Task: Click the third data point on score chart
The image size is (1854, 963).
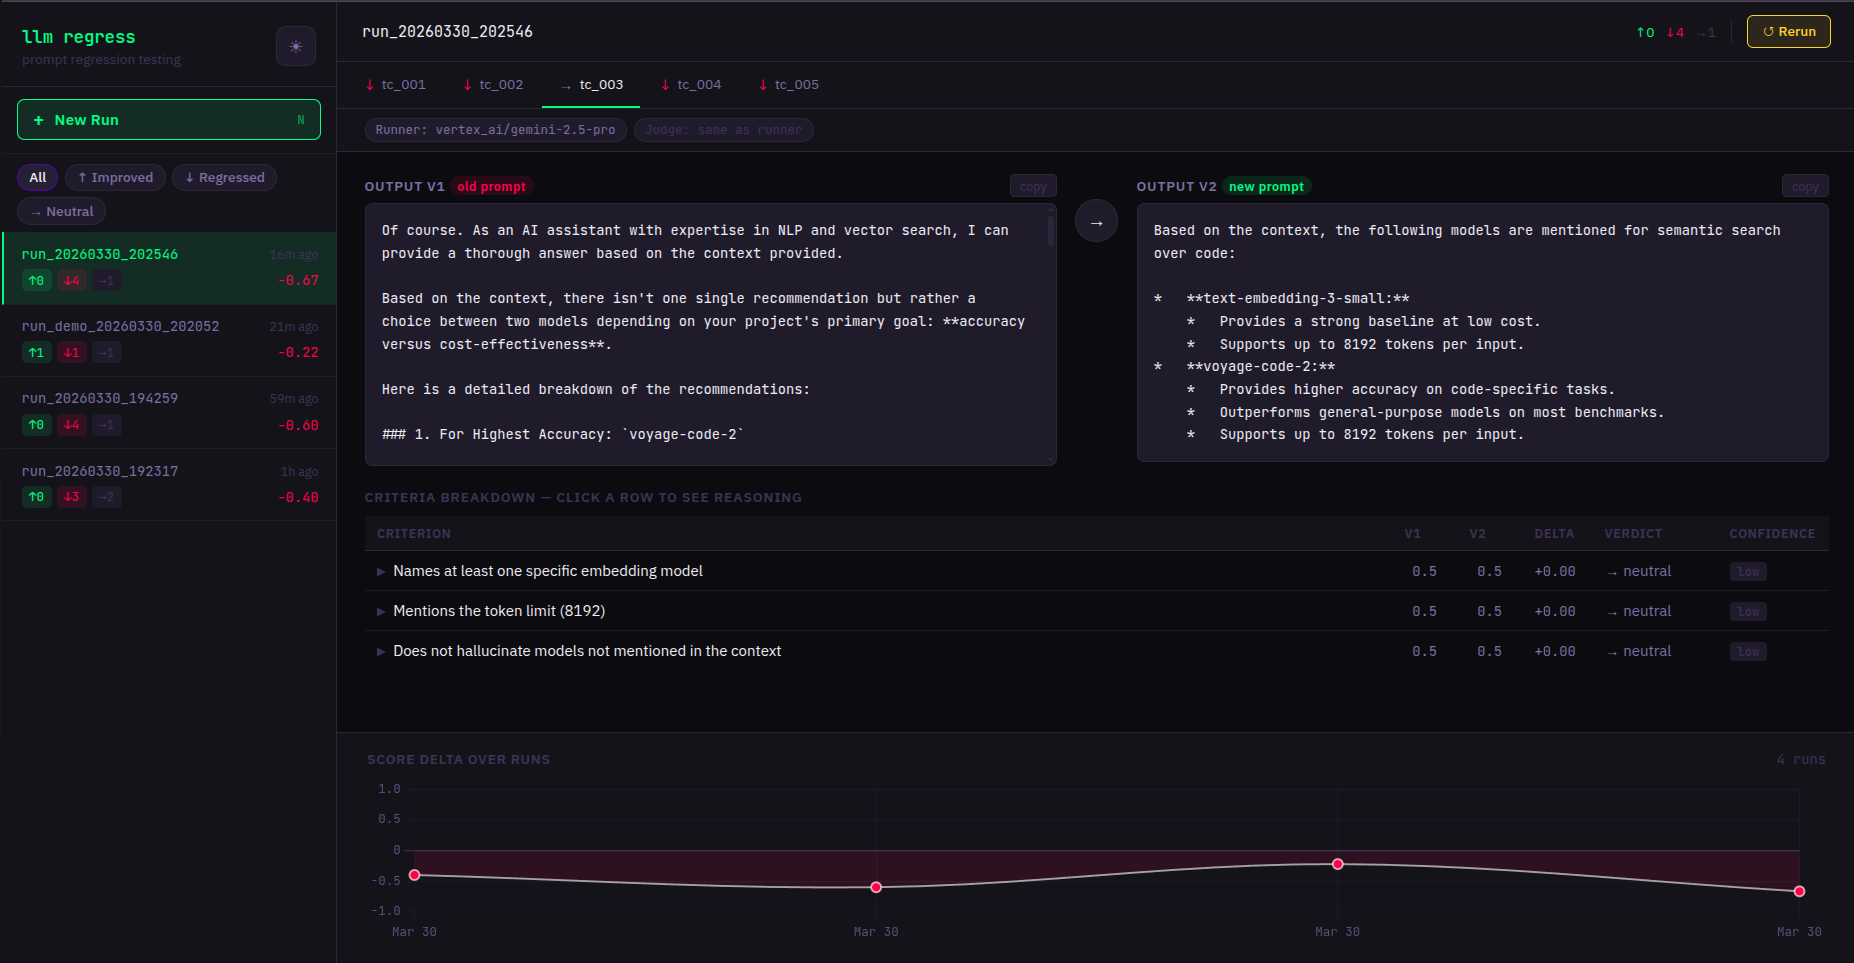Action: 1338,864
